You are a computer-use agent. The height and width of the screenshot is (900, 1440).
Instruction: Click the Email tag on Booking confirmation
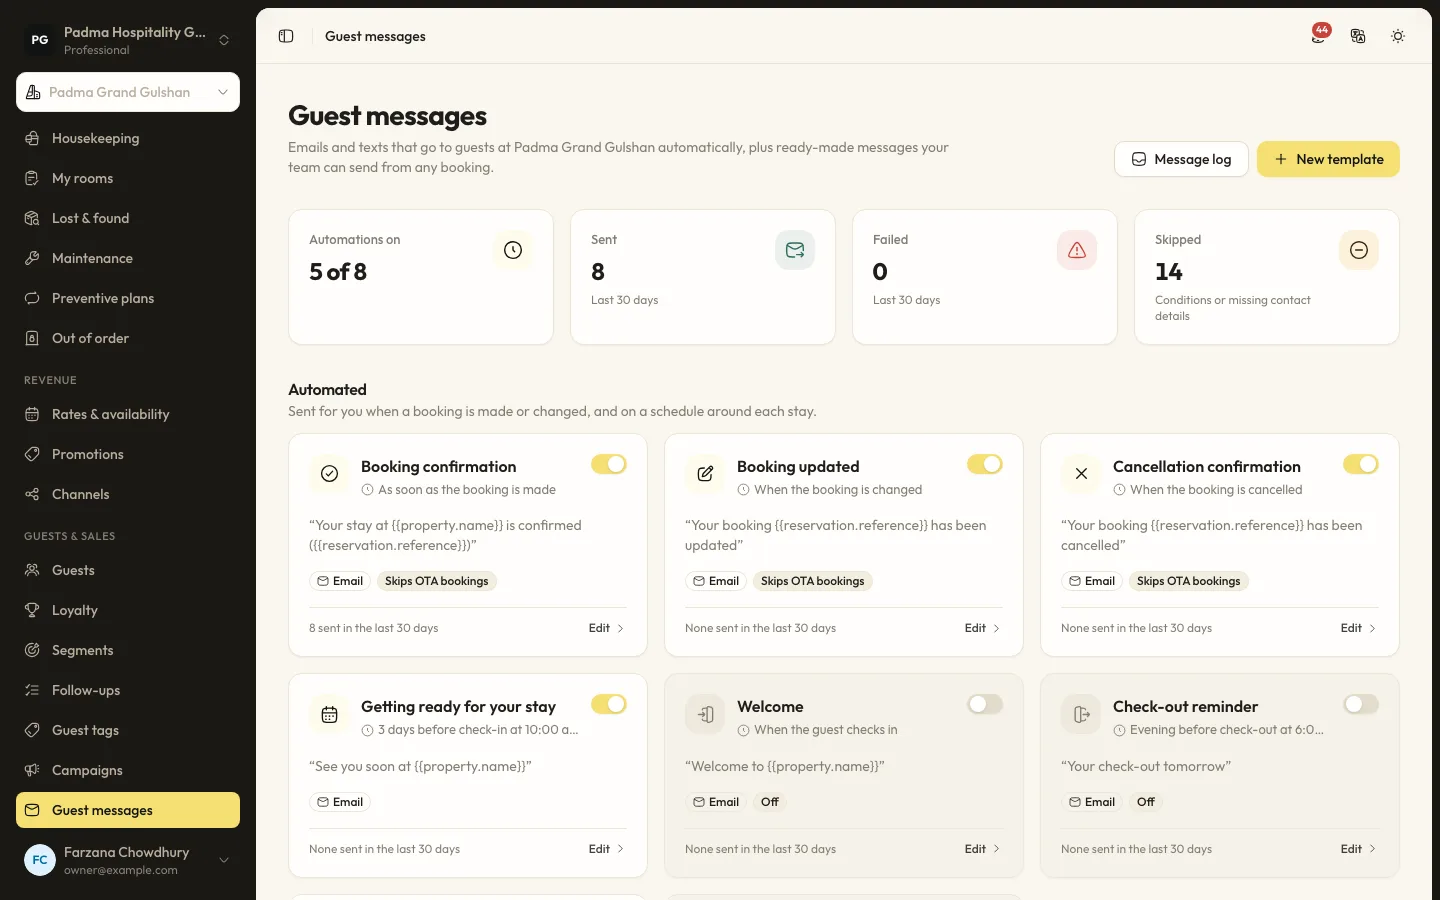click(x=340, y=581)
